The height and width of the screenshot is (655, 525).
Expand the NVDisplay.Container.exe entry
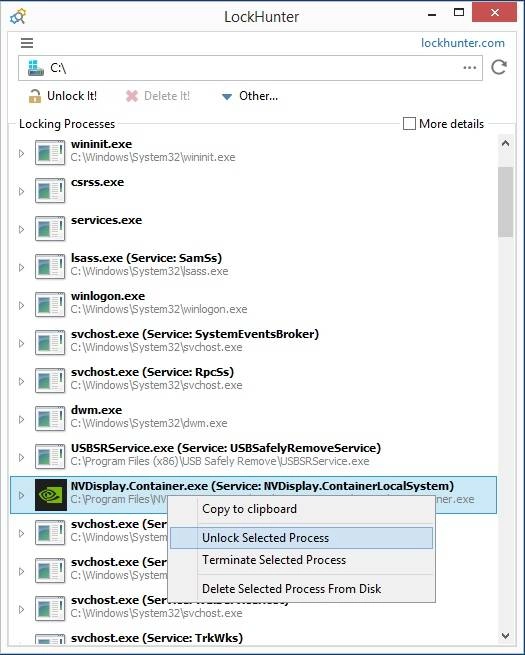coord(21,495)
